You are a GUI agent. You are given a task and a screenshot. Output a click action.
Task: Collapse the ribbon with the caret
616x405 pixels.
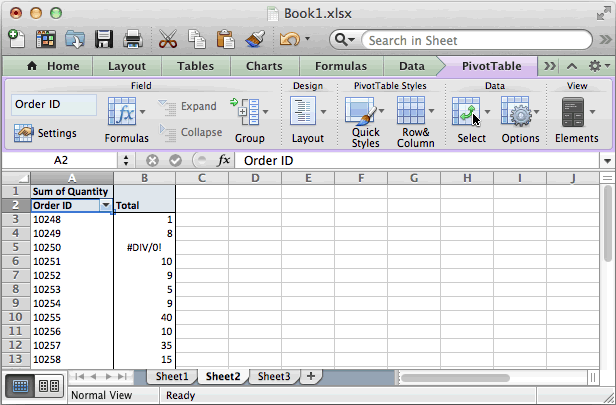point(572,66)
